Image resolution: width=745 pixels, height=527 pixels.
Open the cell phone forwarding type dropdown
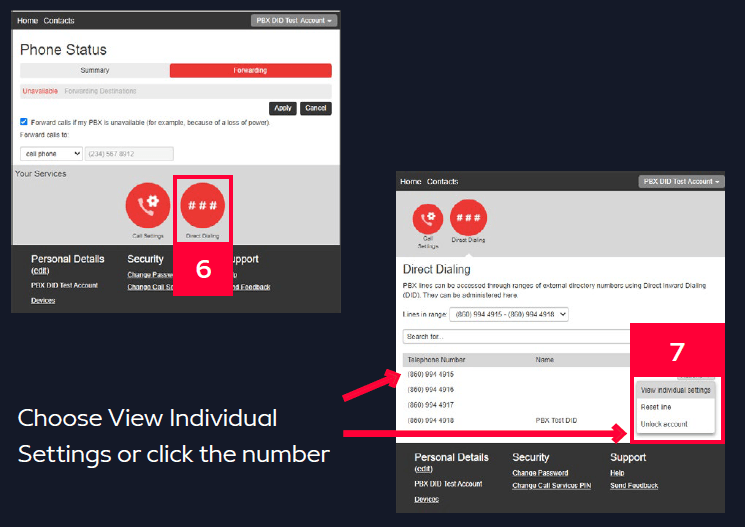point(51,154)
